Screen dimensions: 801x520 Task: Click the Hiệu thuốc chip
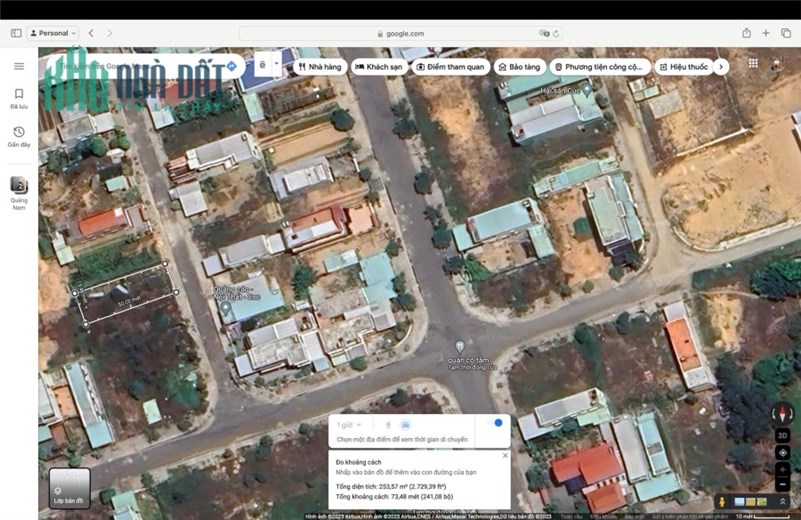pos(684,67)
